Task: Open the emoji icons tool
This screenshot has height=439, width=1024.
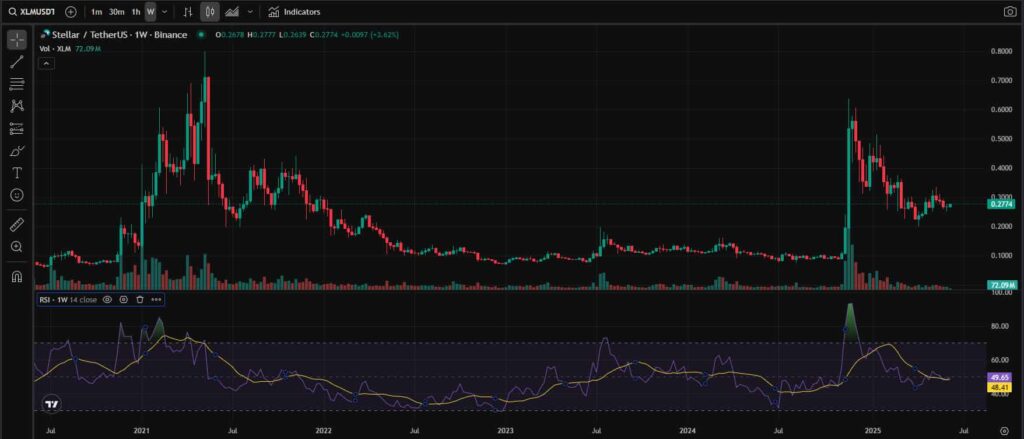Action: [x=17, y=195]
